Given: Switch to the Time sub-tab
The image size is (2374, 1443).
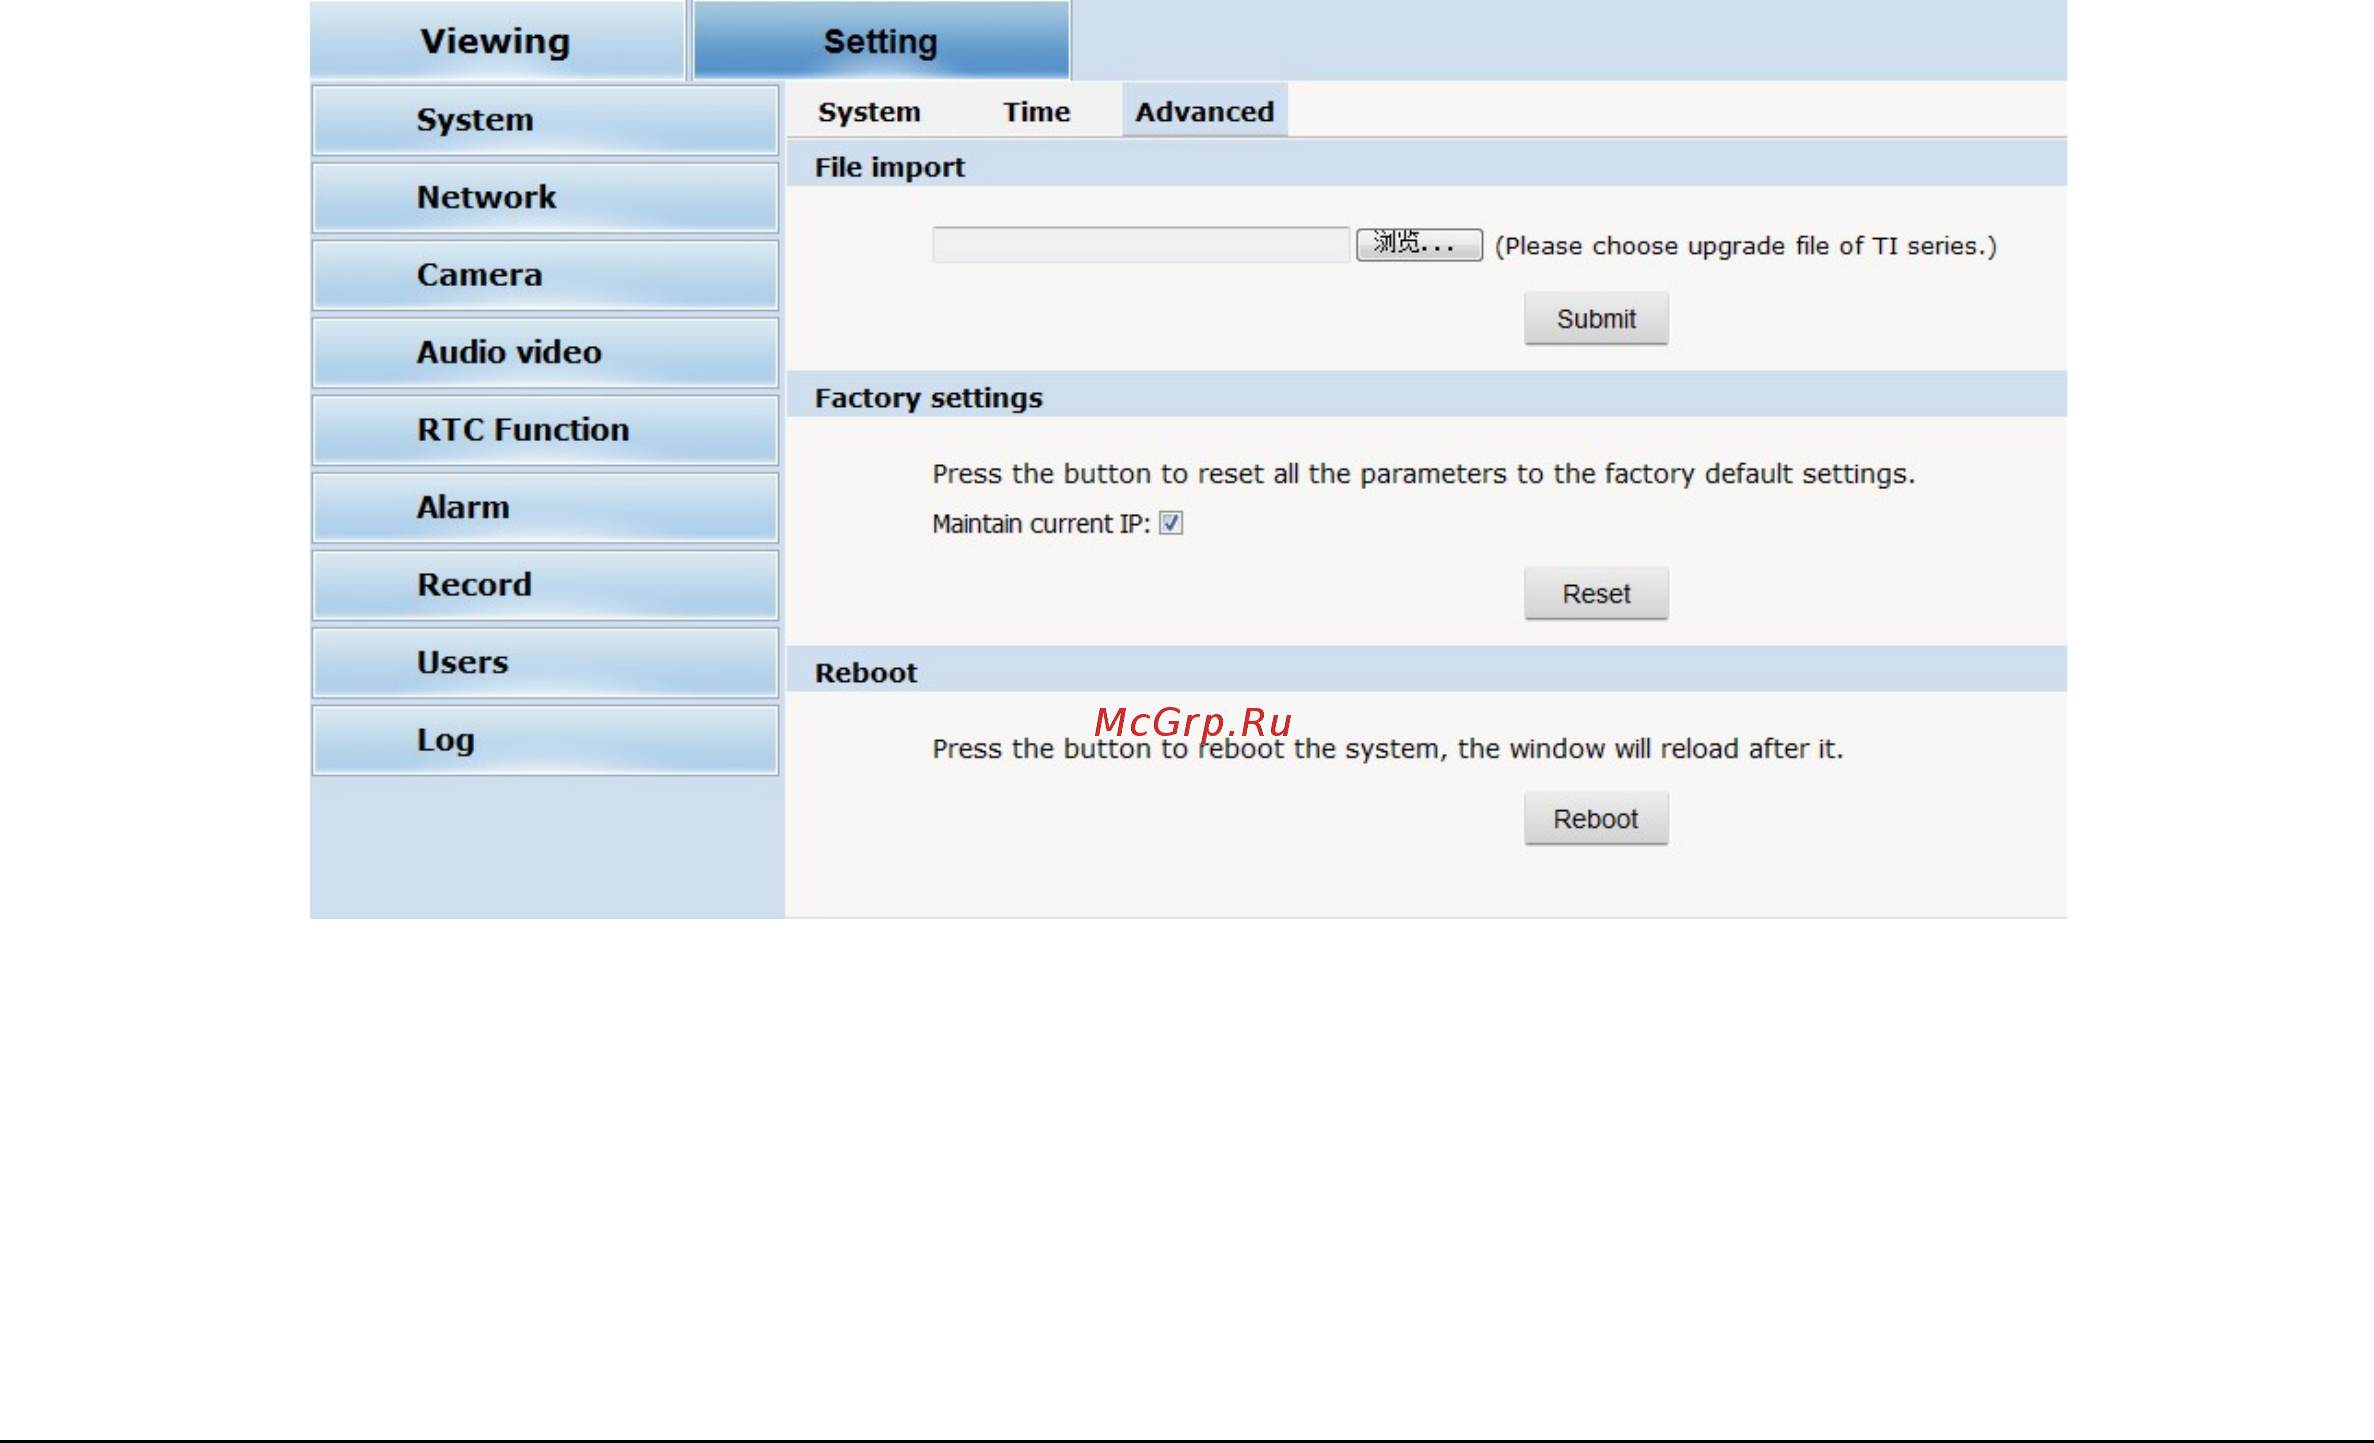Looking at the screenshot, I should click(x=1037, y=111).
